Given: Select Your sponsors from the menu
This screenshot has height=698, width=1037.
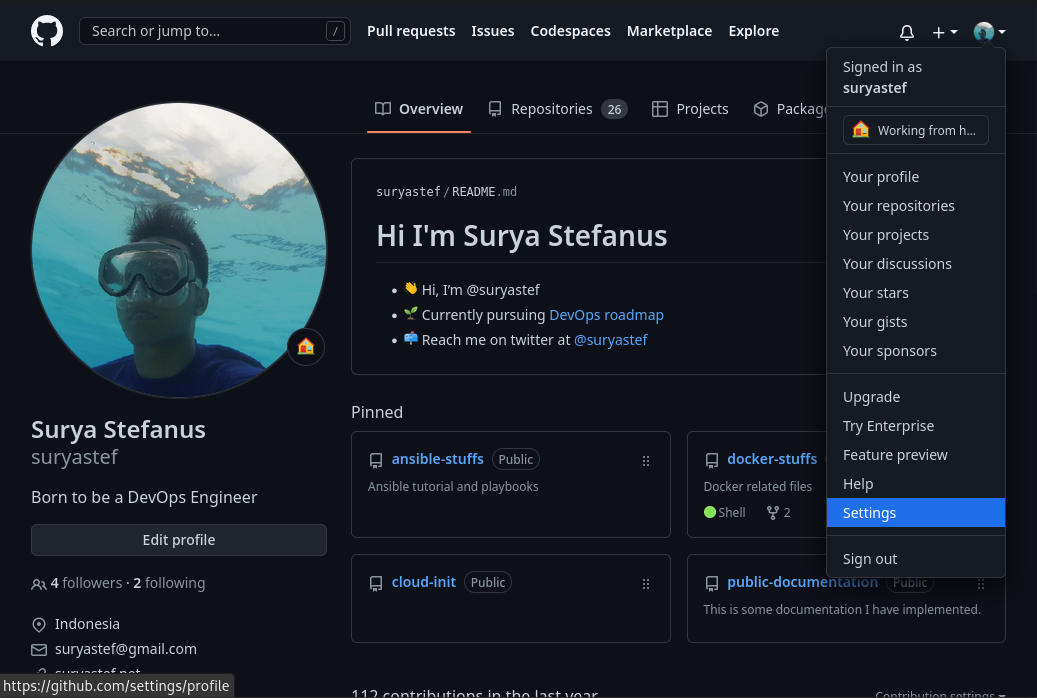Looking at the screenshot, I should click(916, 351).
